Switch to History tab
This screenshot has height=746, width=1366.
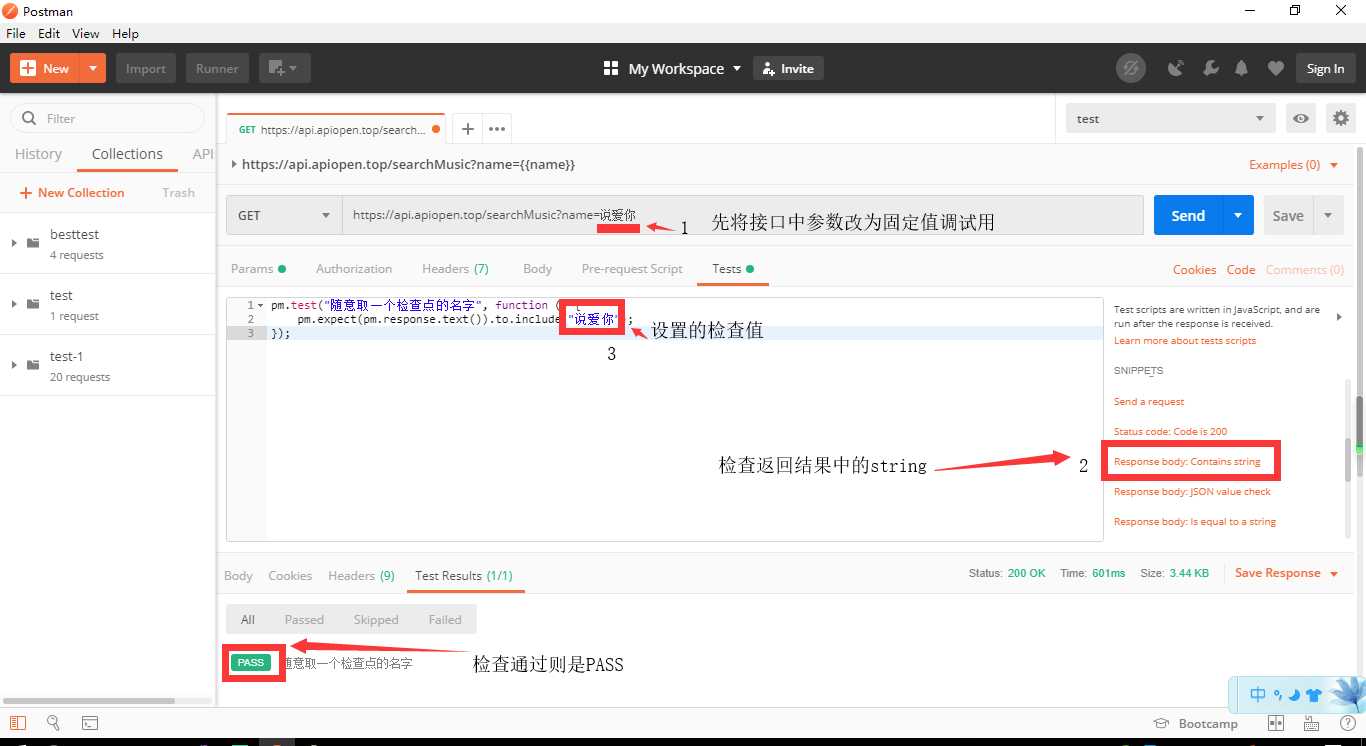(38, 154)
